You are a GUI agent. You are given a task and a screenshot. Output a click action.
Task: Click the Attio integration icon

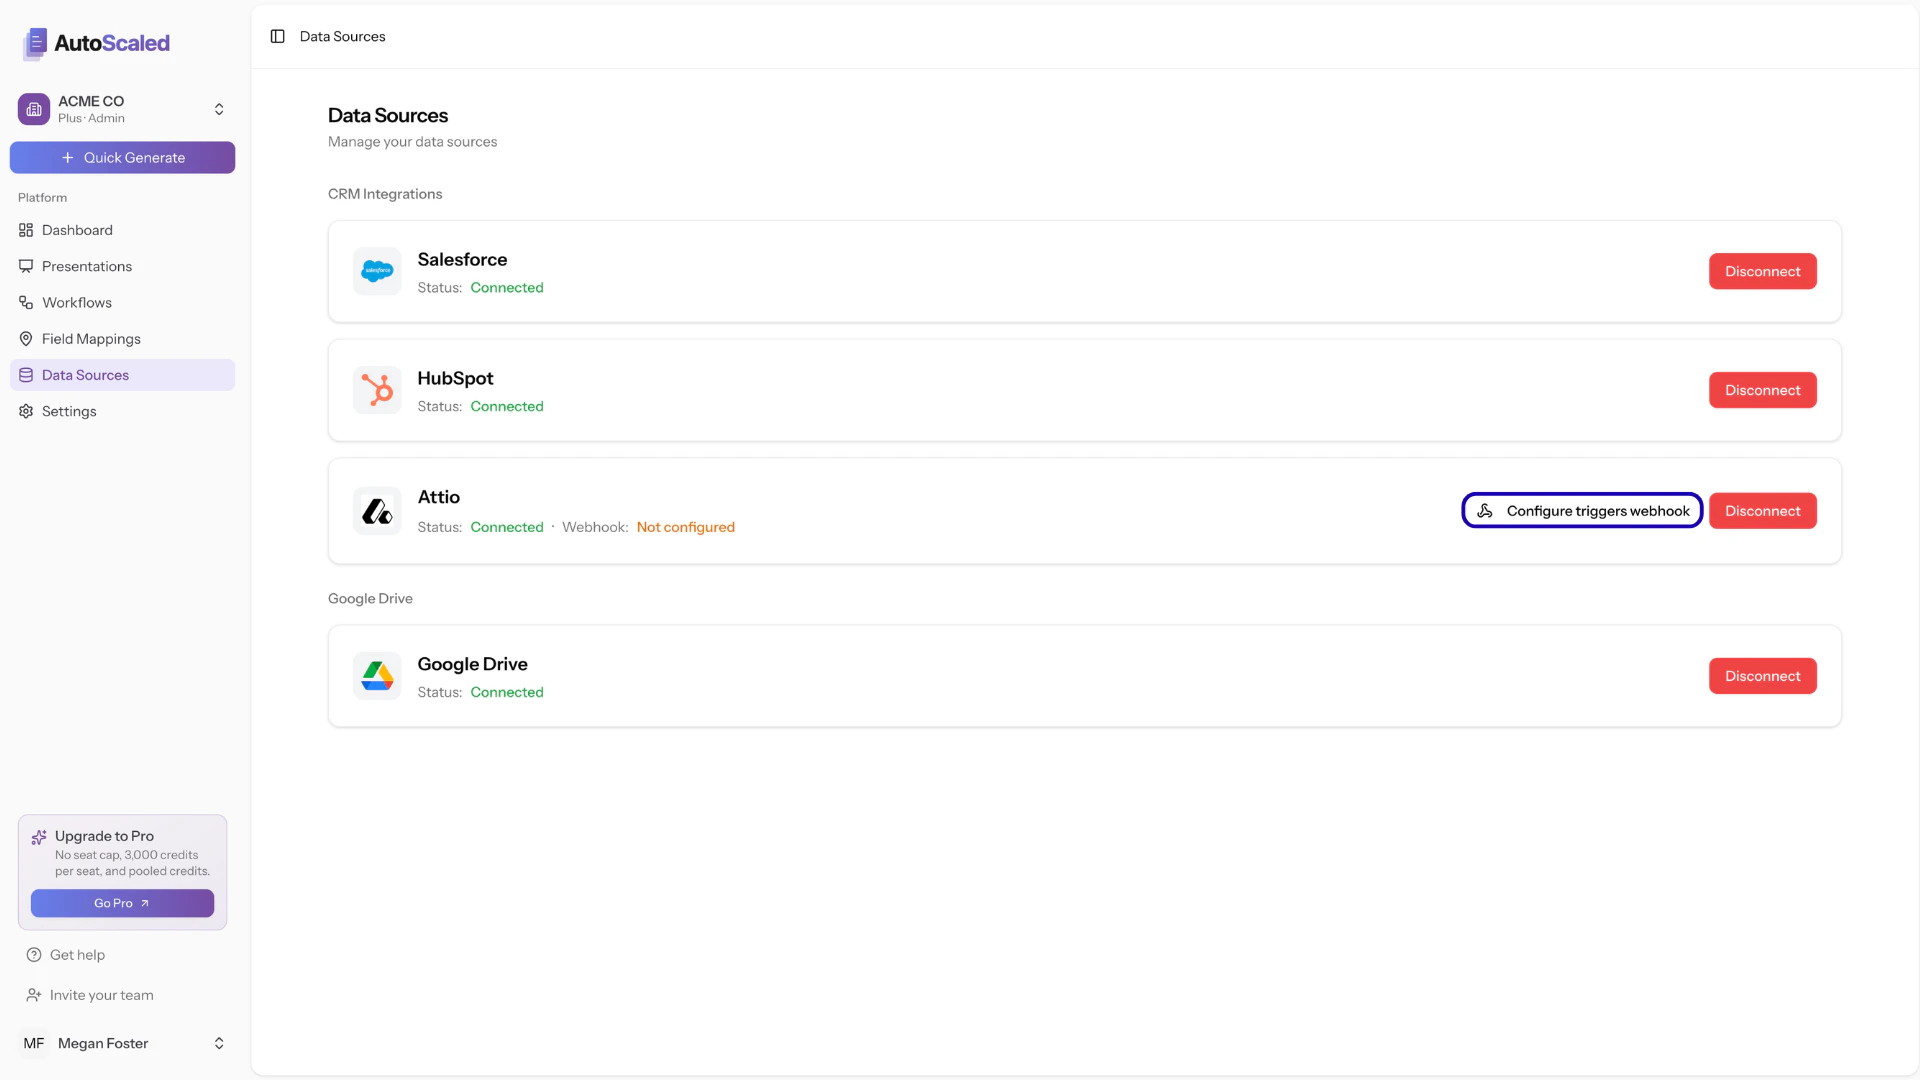pos(376,510)
